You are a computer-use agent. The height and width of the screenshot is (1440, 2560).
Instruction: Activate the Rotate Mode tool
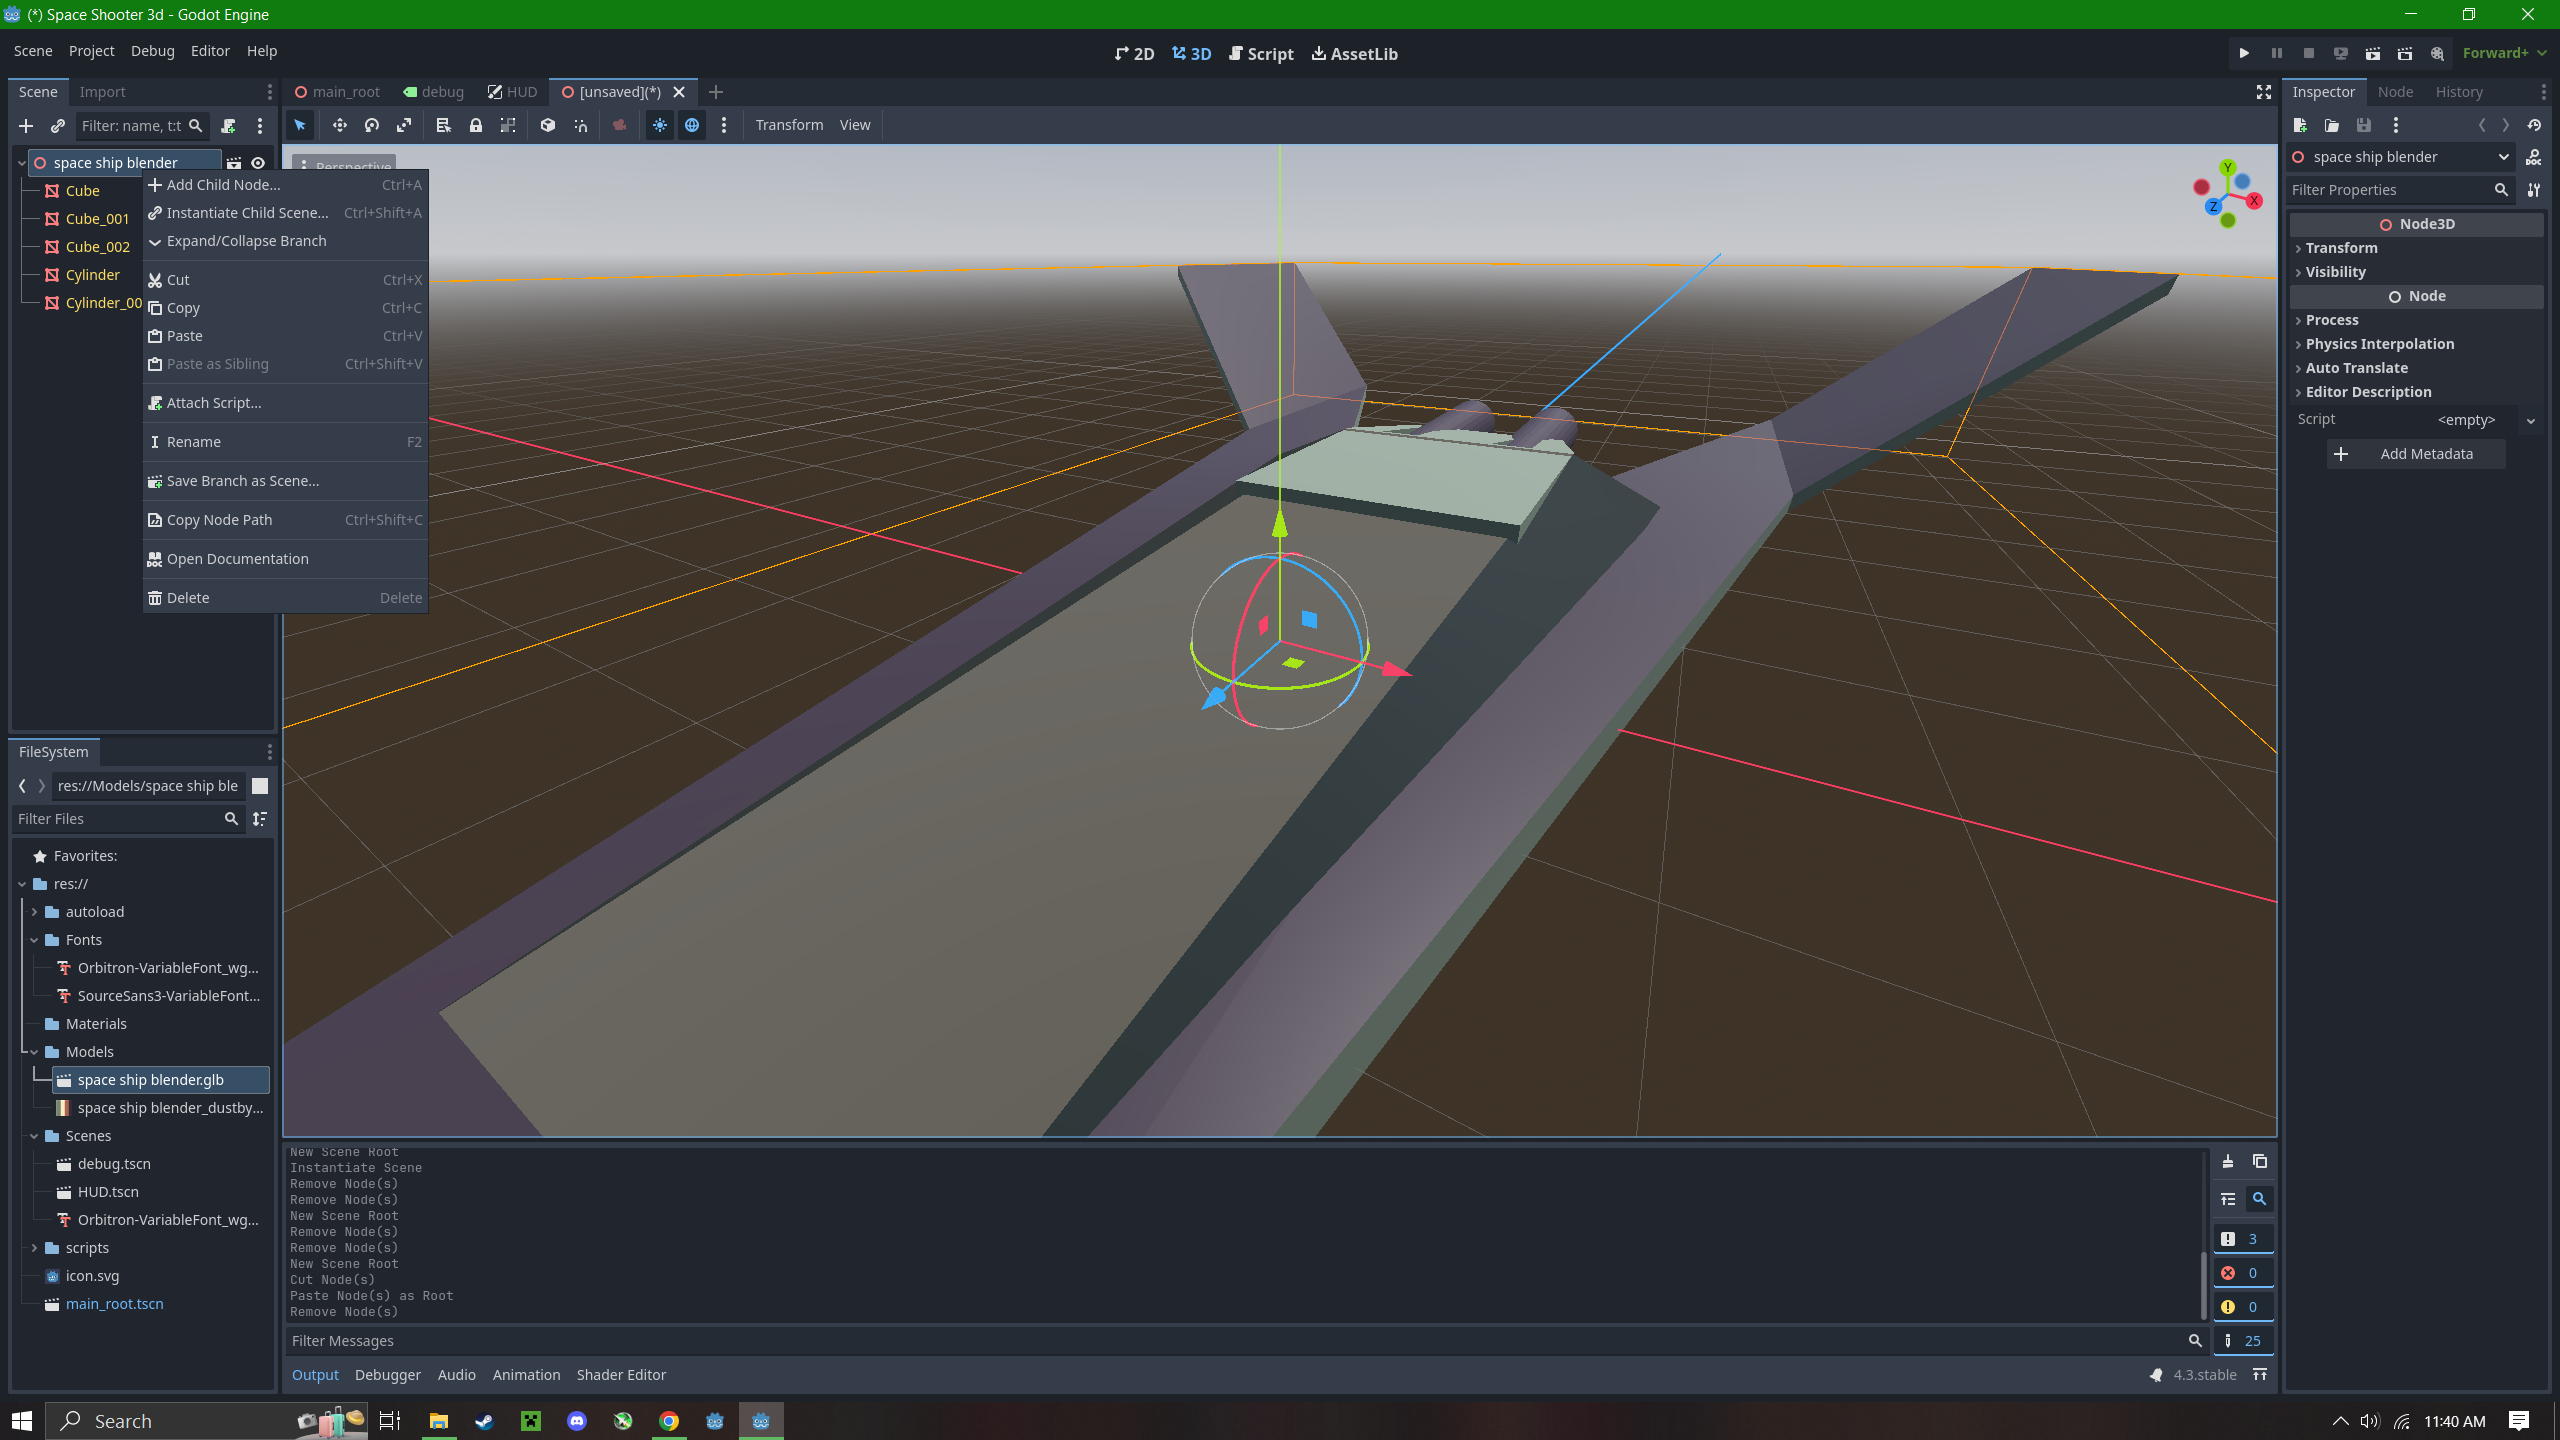(372, 125)
